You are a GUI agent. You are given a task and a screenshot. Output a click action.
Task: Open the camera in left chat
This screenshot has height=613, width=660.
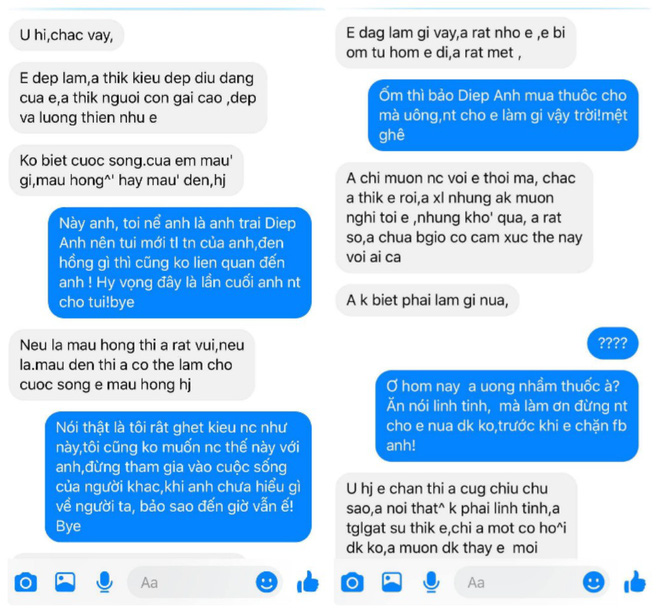(26, 583)
